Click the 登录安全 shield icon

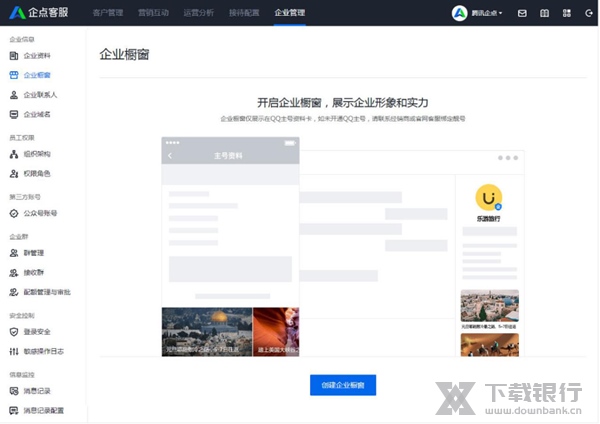point(14,332)
